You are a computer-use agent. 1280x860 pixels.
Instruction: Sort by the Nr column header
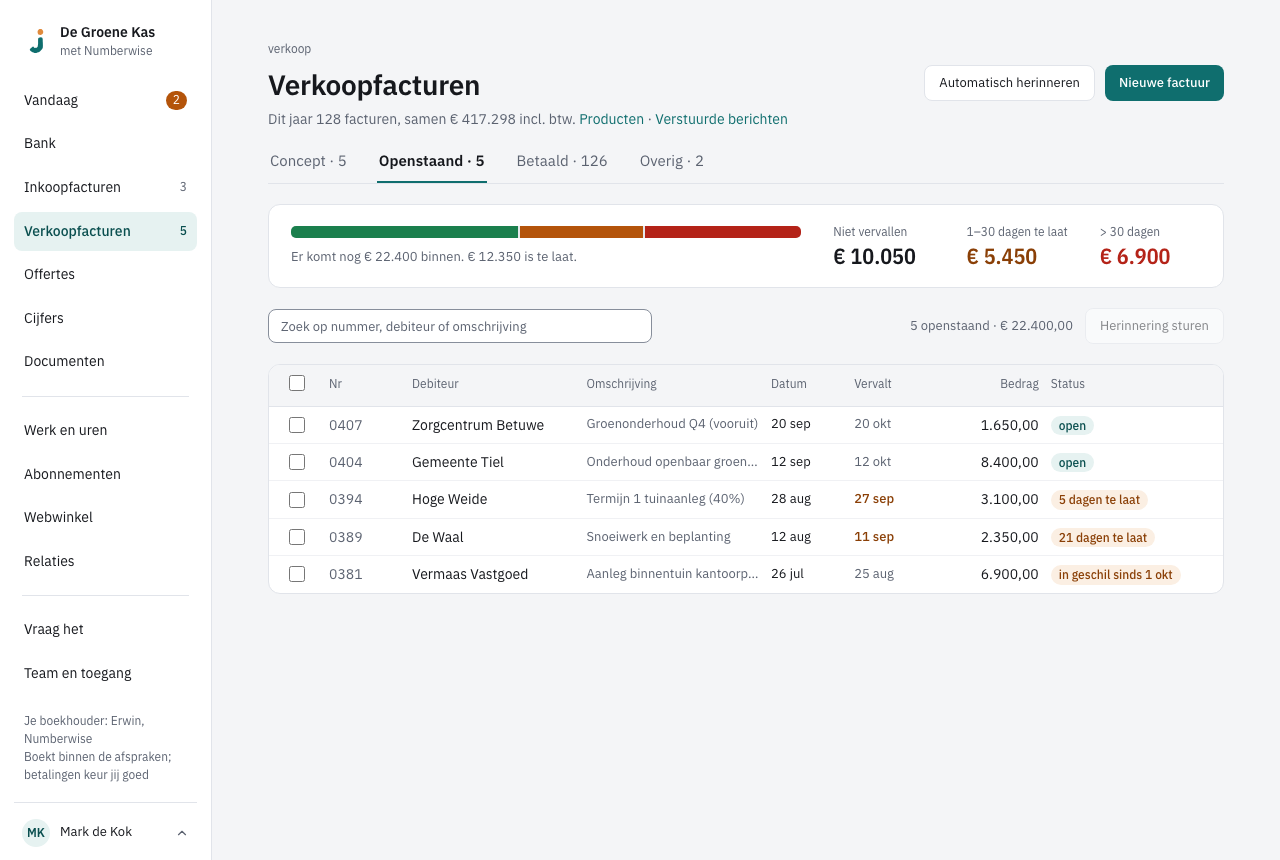pyautogui.click(x=335, y=384)
